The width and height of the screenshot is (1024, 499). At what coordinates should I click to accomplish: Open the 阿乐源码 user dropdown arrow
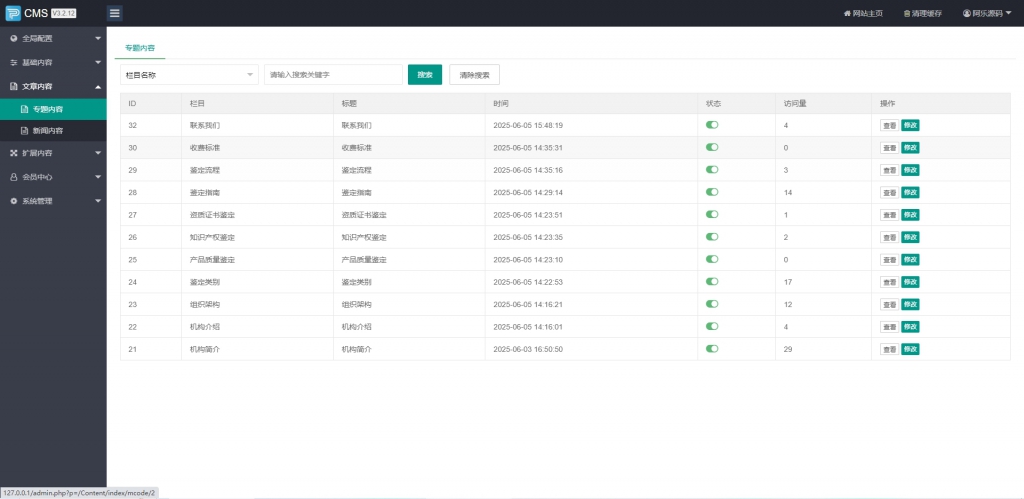click(1008, 13)
